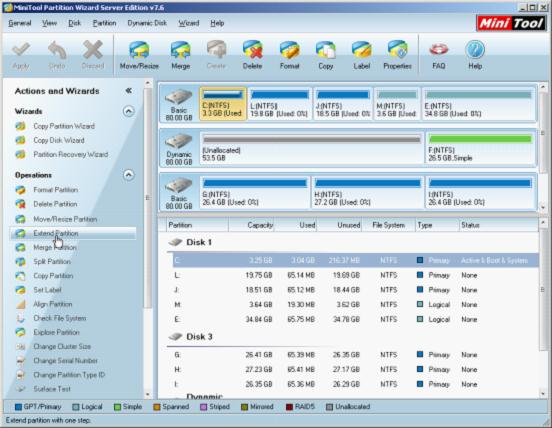552x428 pixels.
Task: Select the H:(NTFS) 27.2 GB partition block
Action: pyautogui.click(x=368, y=193)
